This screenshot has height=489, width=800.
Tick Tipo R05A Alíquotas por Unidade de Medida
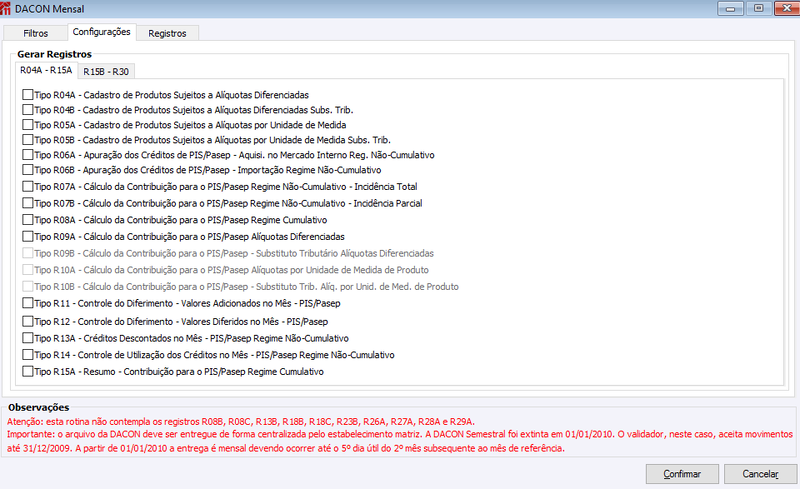click(x=28, y=125)
